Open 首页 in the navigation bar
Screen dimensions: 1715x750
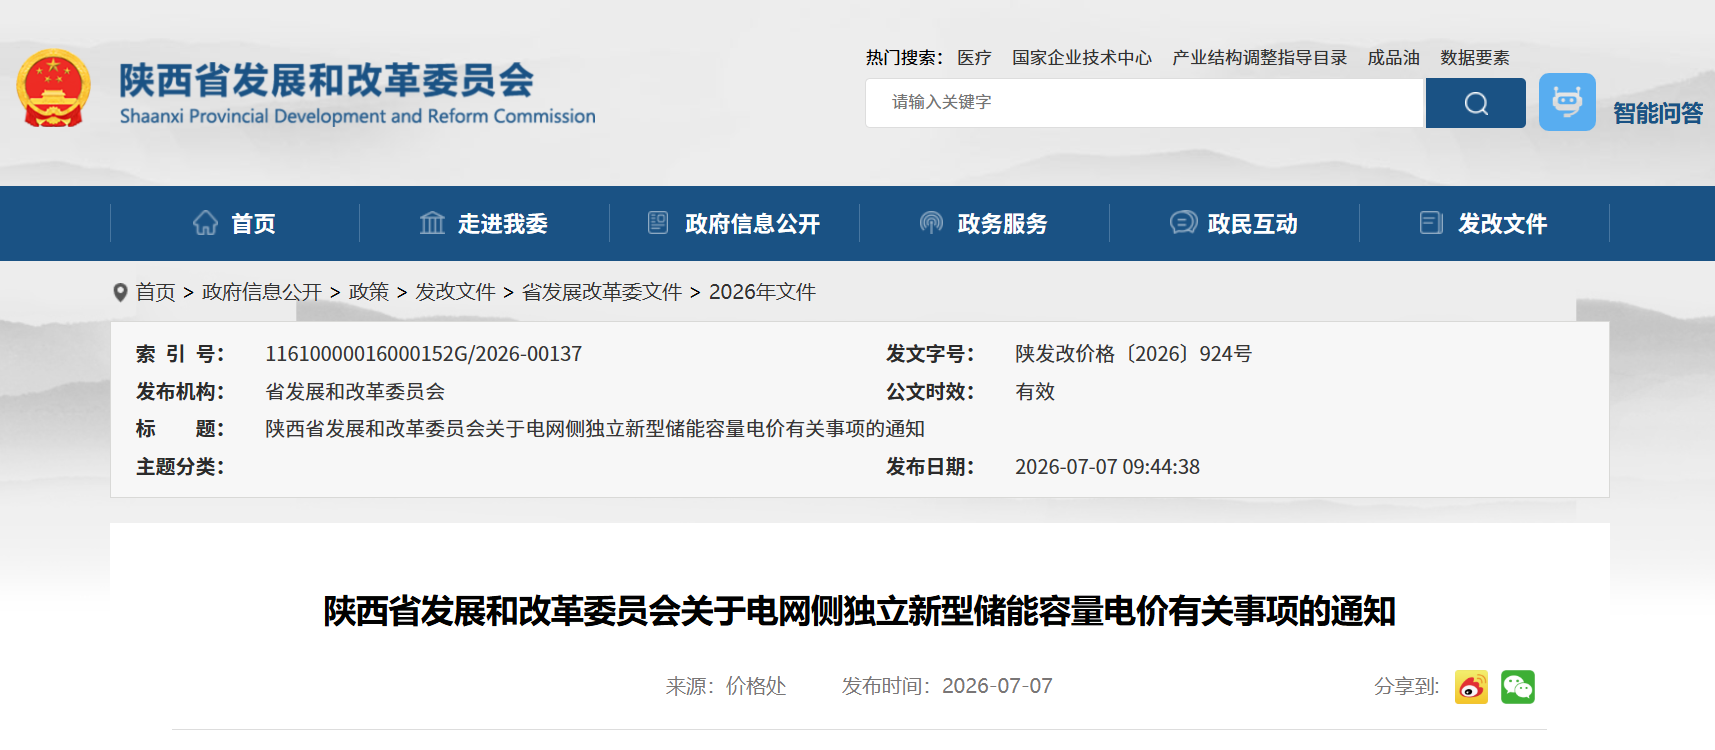[x=254, y=224]
